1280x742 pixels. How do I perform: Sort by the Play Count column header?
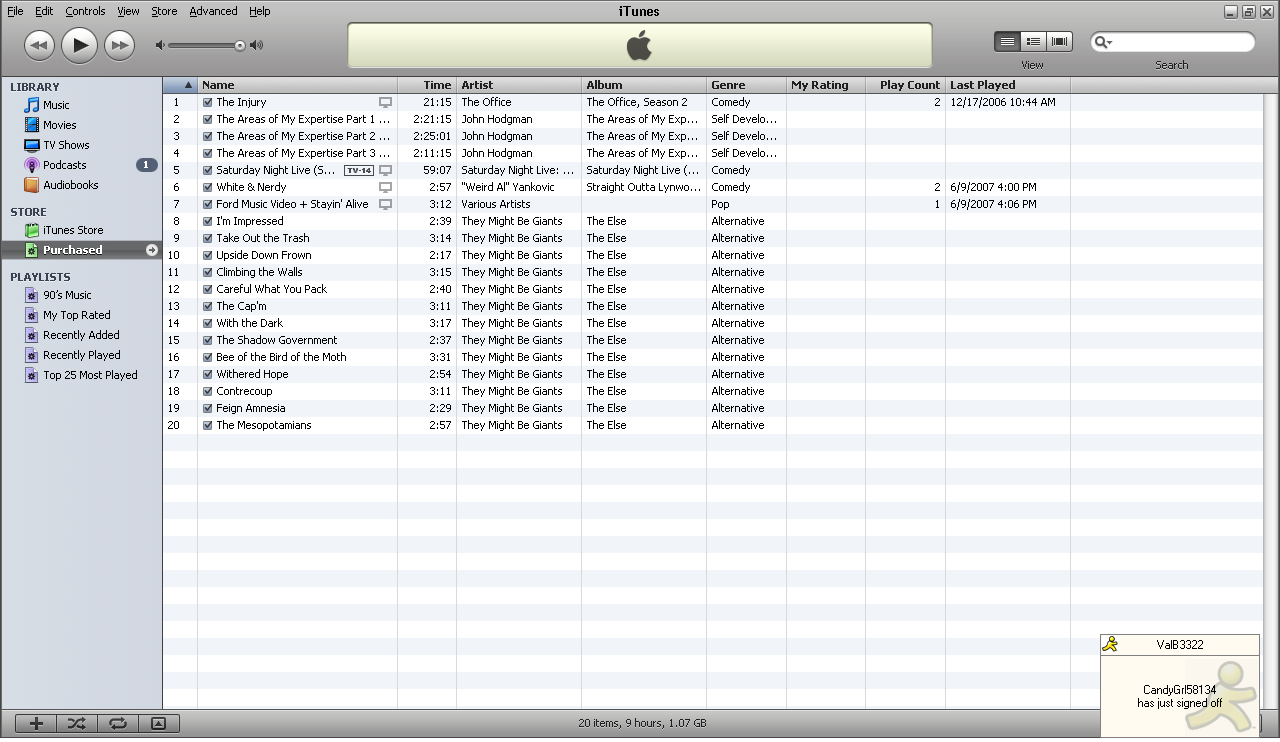[x=905, y=85]
